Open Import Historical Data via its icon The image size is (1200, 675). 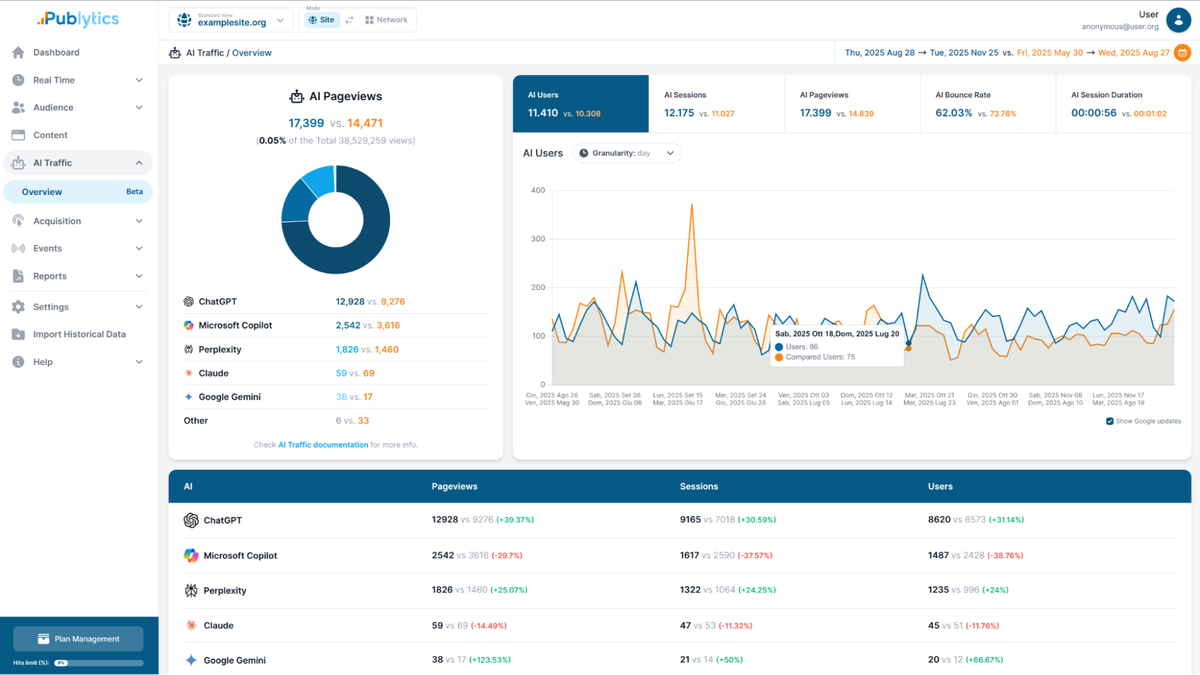tap(18, 334)
